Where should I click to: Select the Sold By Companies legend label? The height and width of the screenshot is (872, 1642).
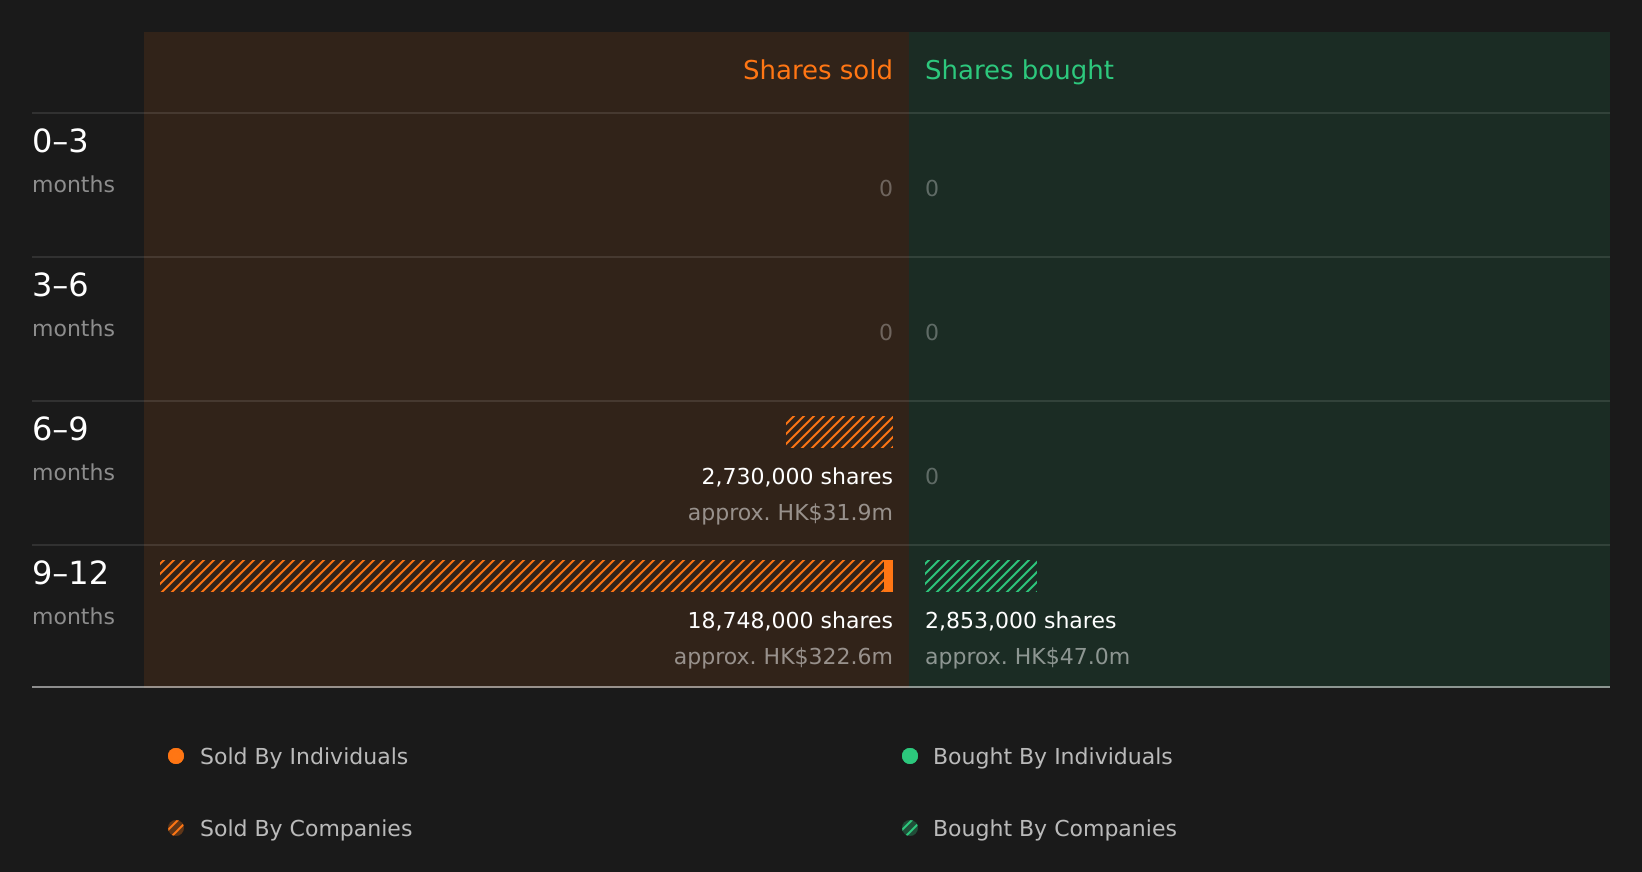(x=306, y=829)
